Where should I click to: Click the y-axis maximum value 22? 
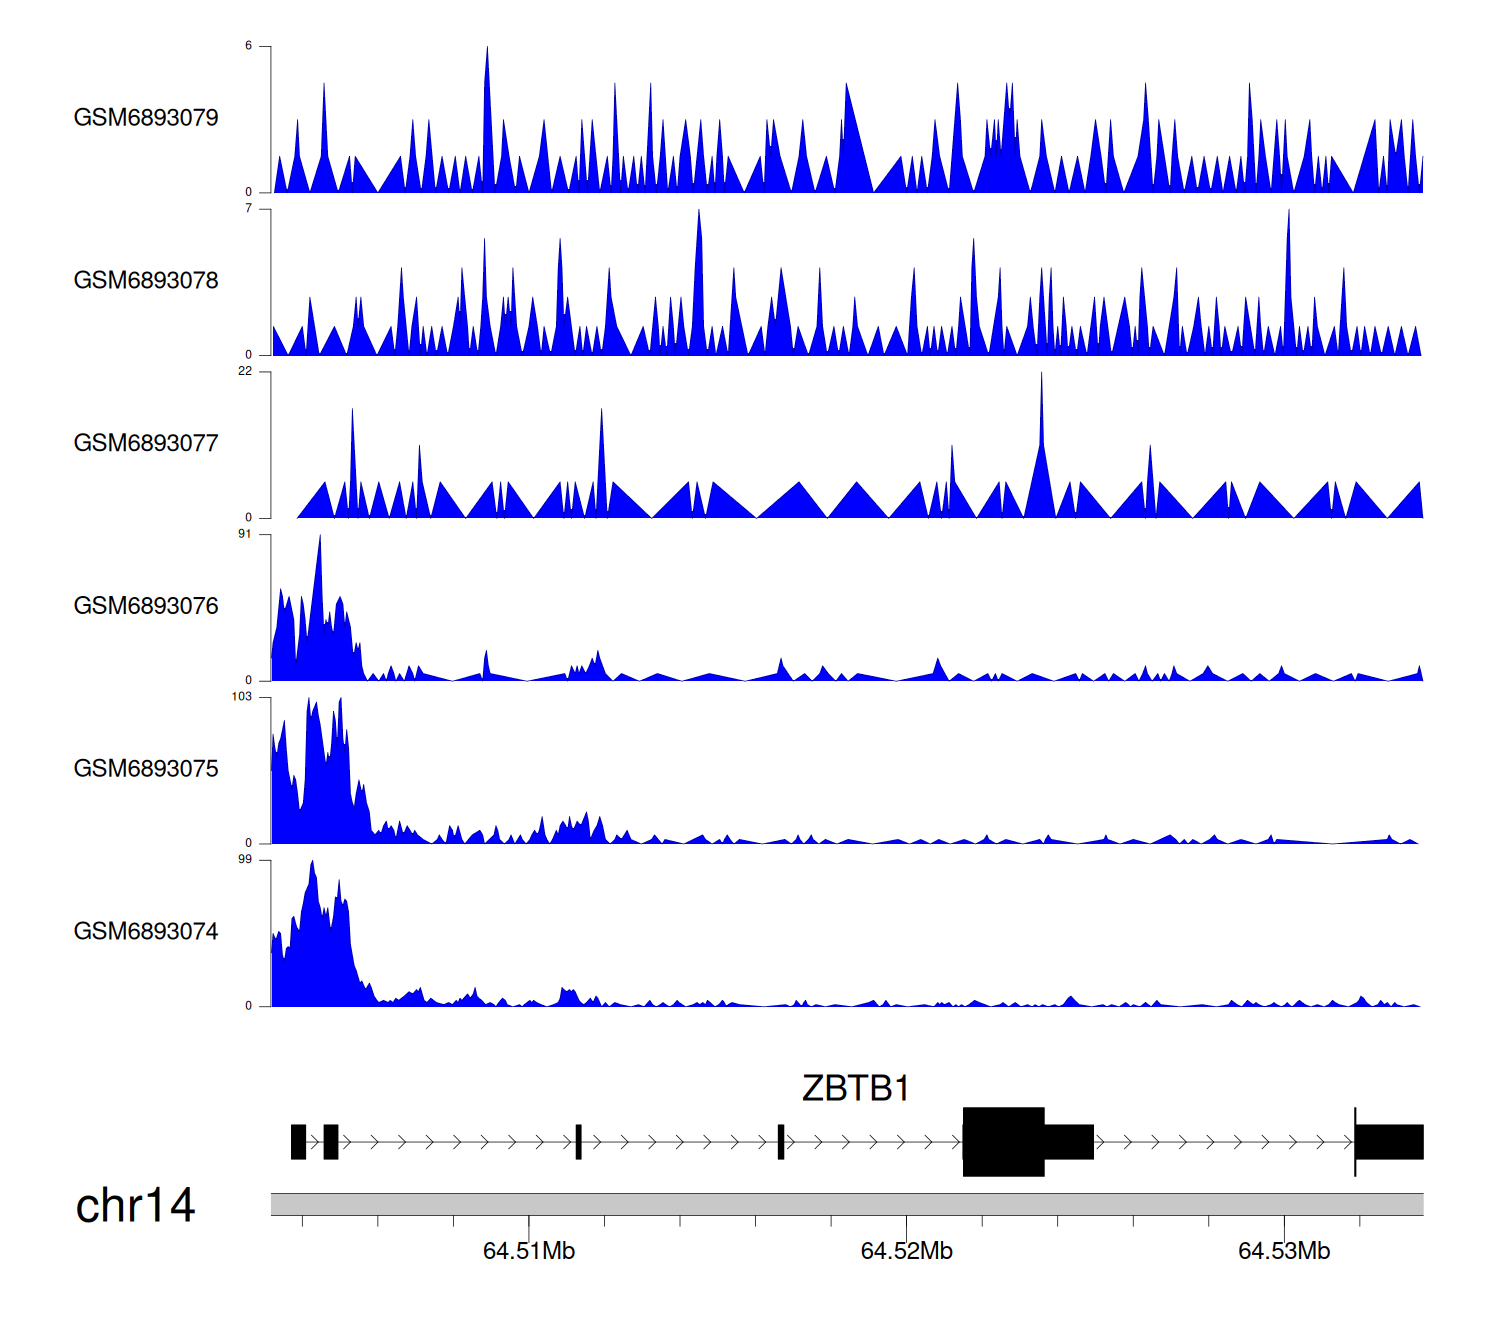click(x=245, y=372)
